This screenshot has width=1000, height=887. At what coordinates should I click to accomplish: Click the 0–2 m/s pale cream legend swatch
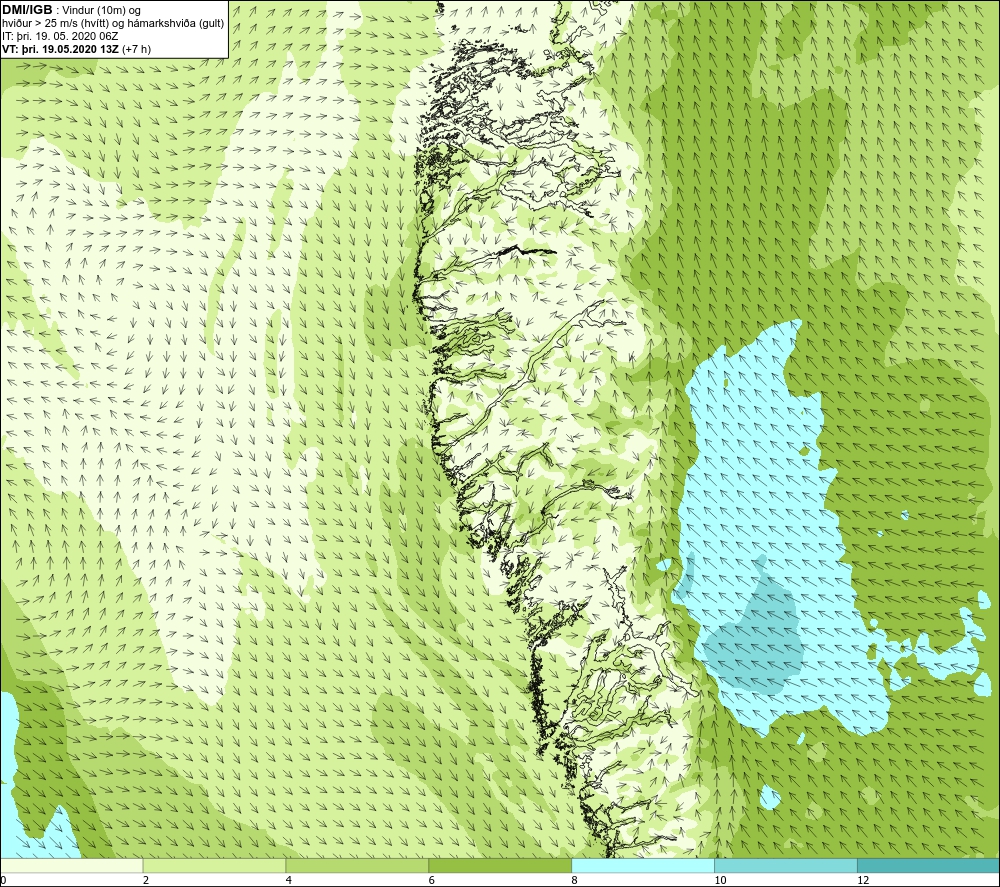click(71, 865)
